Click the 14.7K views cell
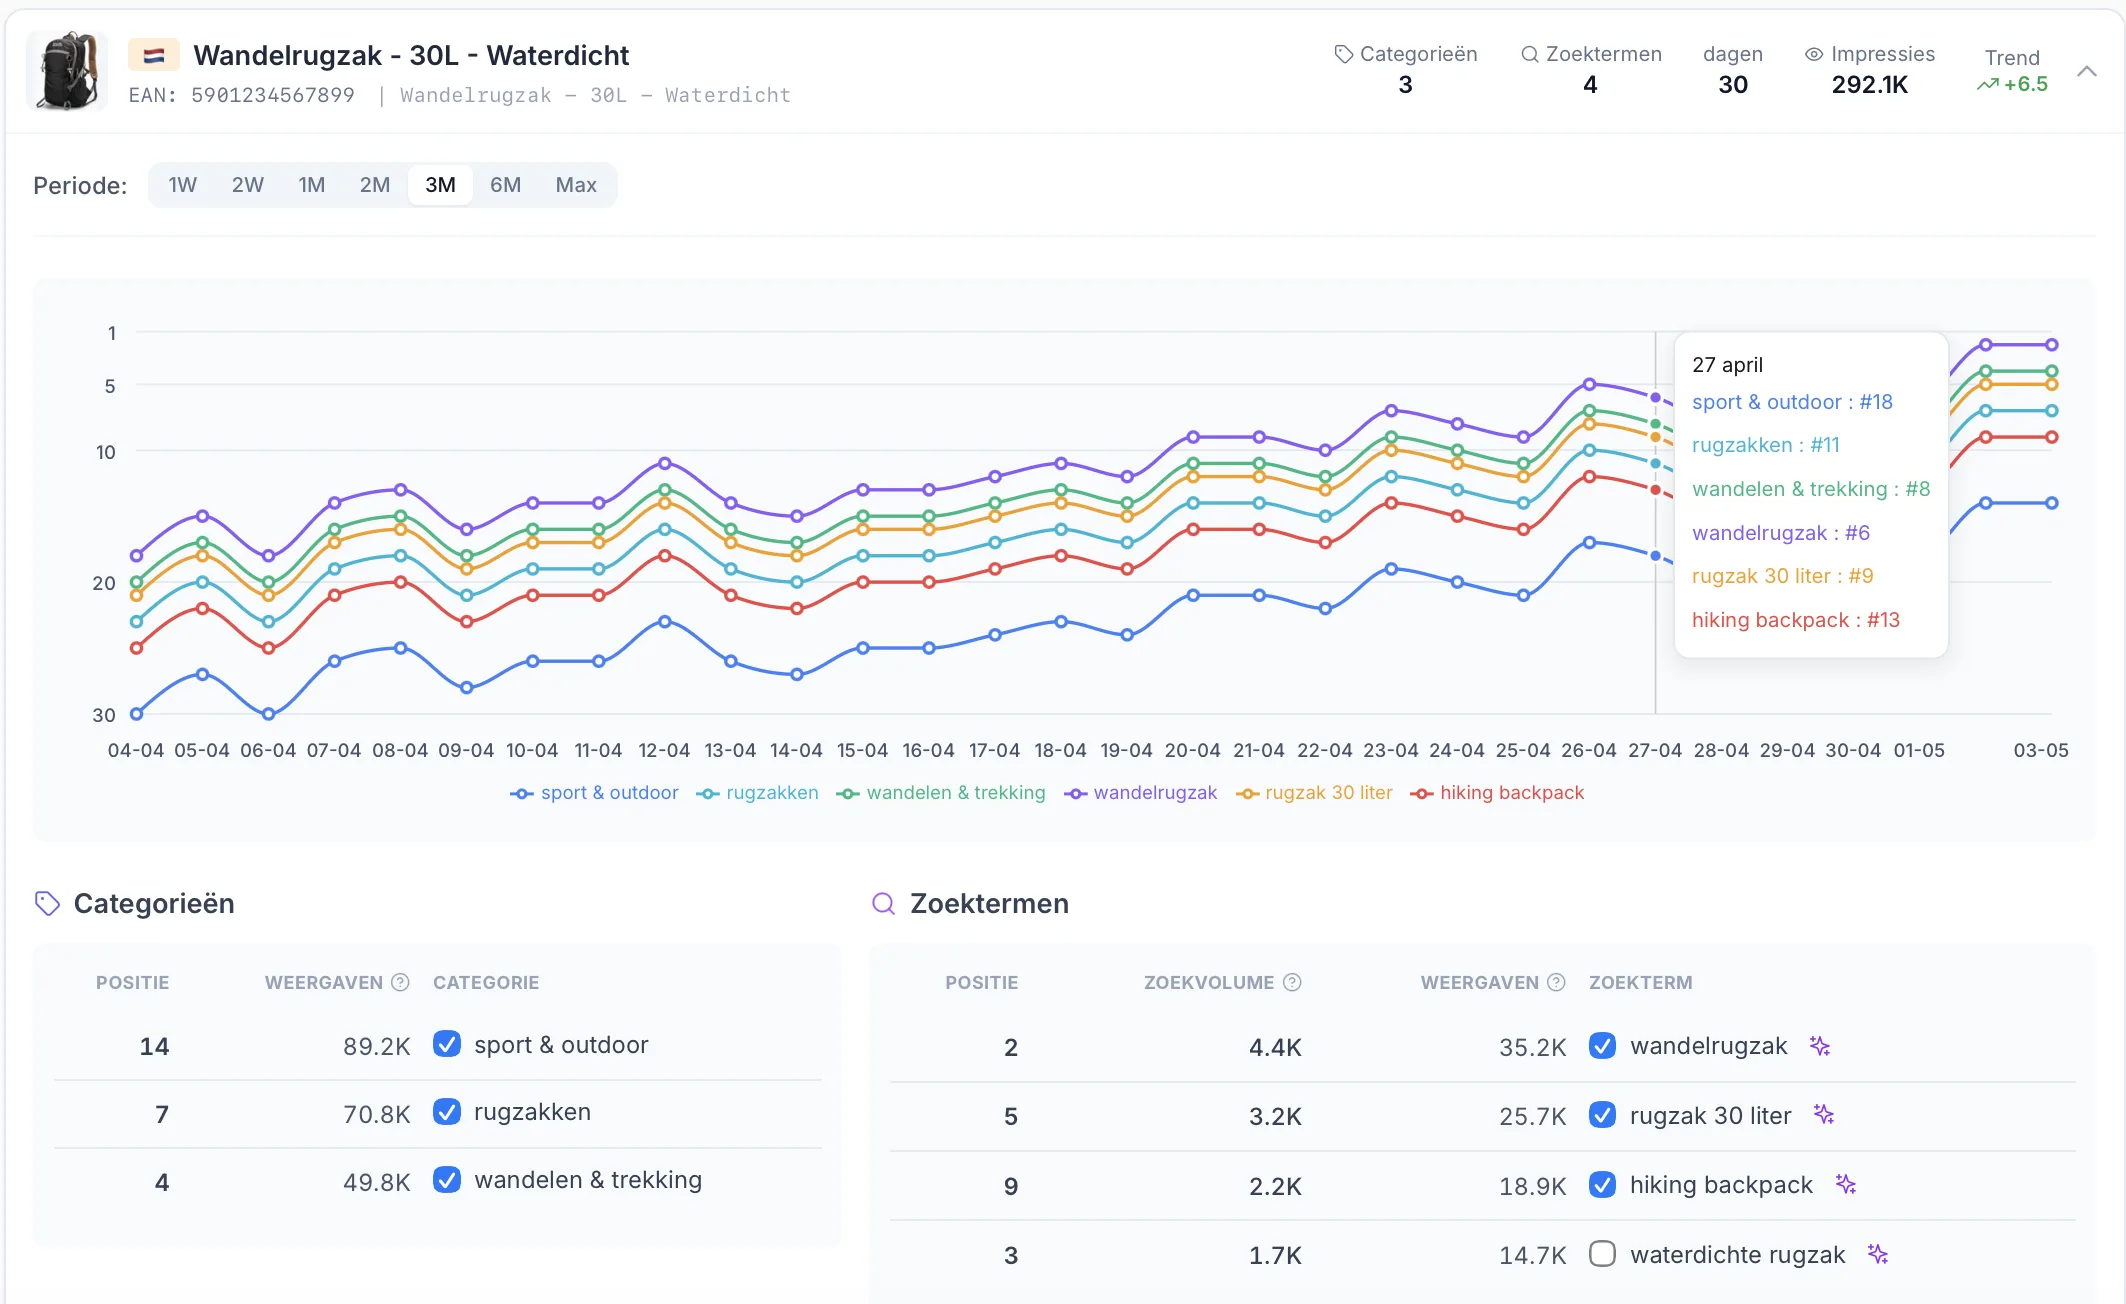The width and height of the screenshot is (2126, 1304). [x=1532, y=1255]
